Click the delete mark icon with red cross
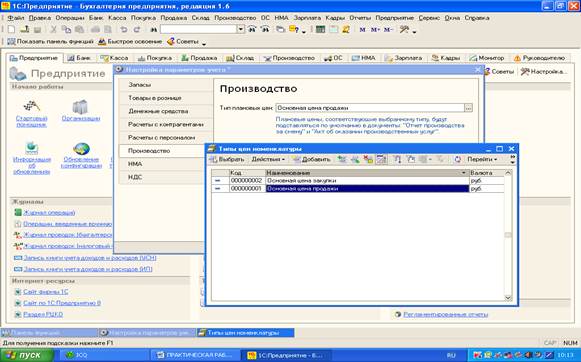581x362 pixels. pyautogui.click(x=368, y=159)
